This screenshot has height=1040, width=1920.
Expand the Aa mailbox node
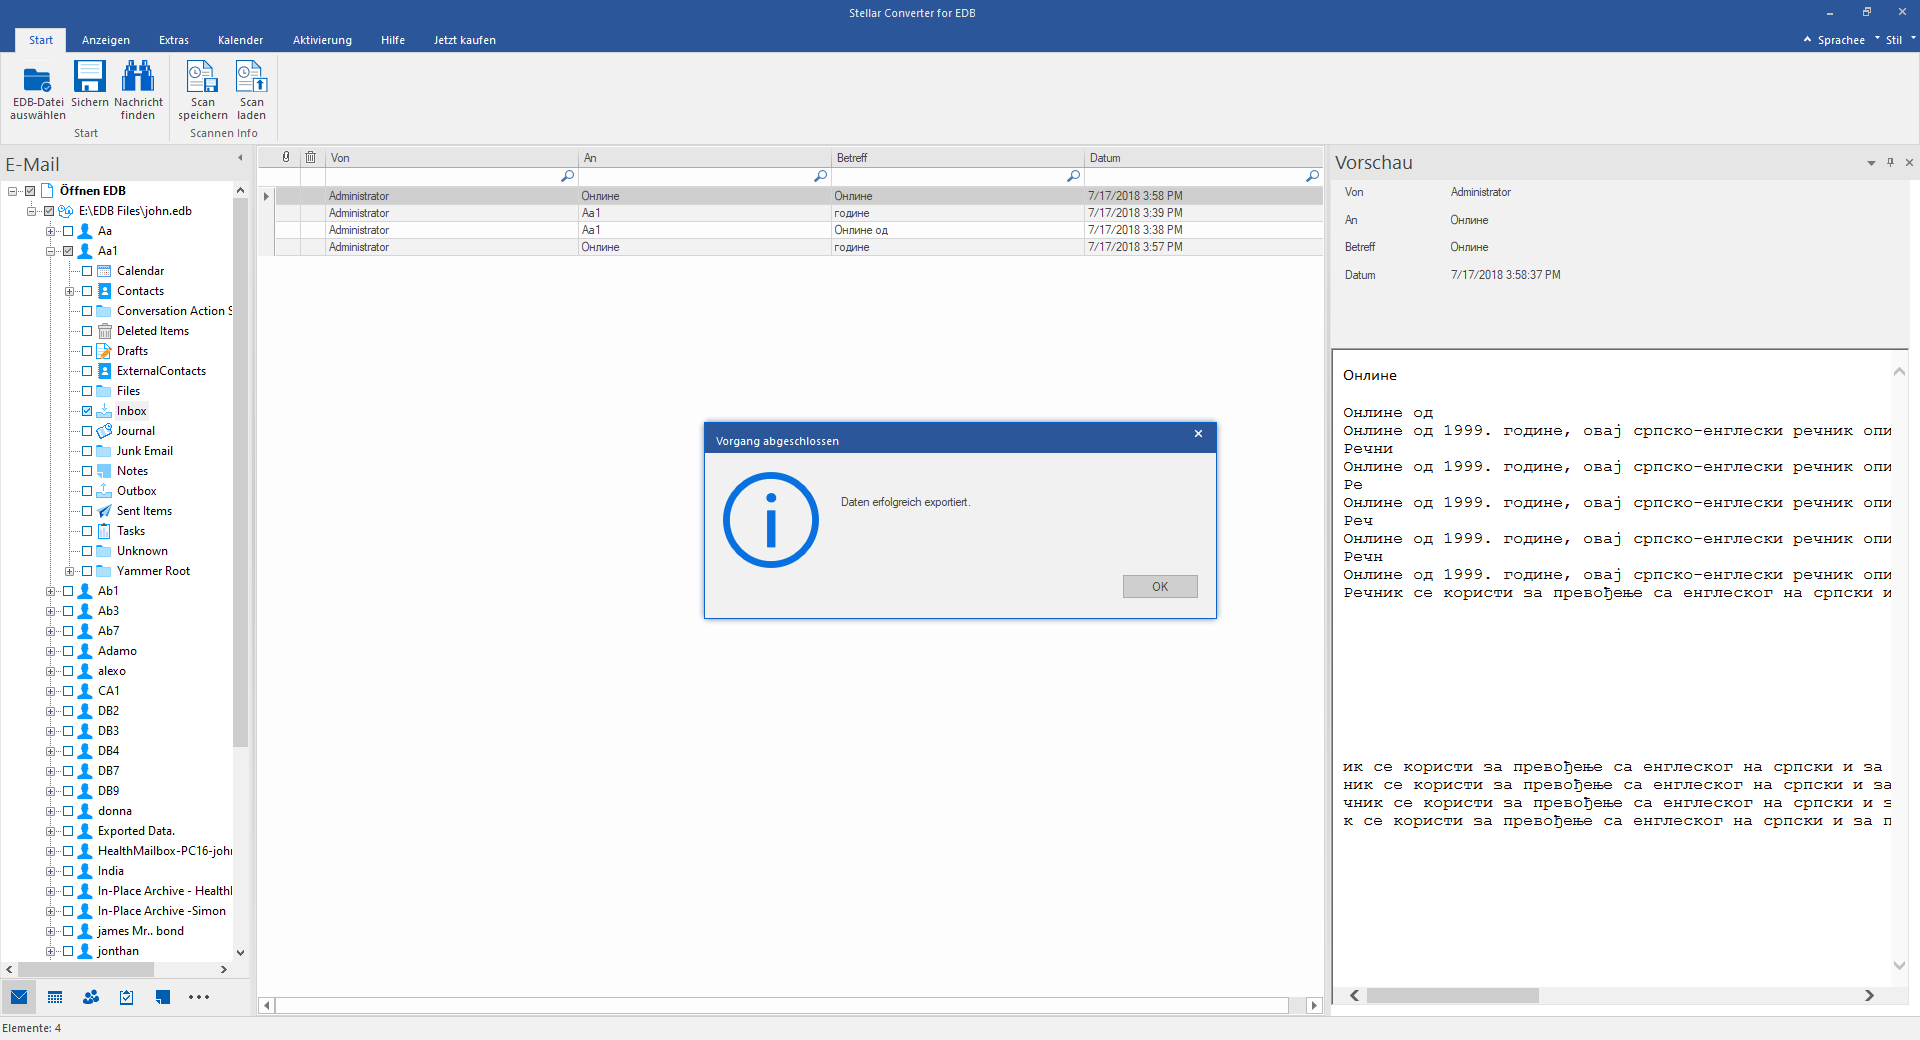click(50, 231)
